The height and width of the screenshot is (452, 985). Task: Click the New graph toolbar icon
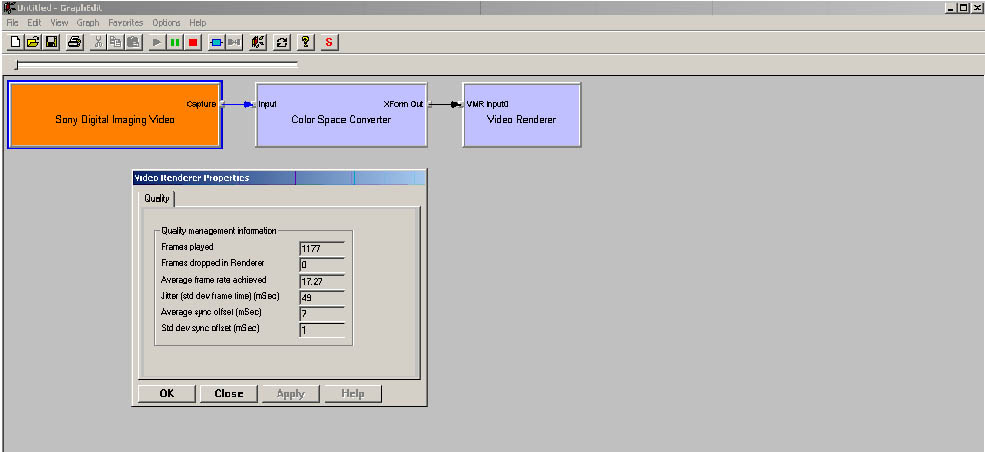pos(15,42)
